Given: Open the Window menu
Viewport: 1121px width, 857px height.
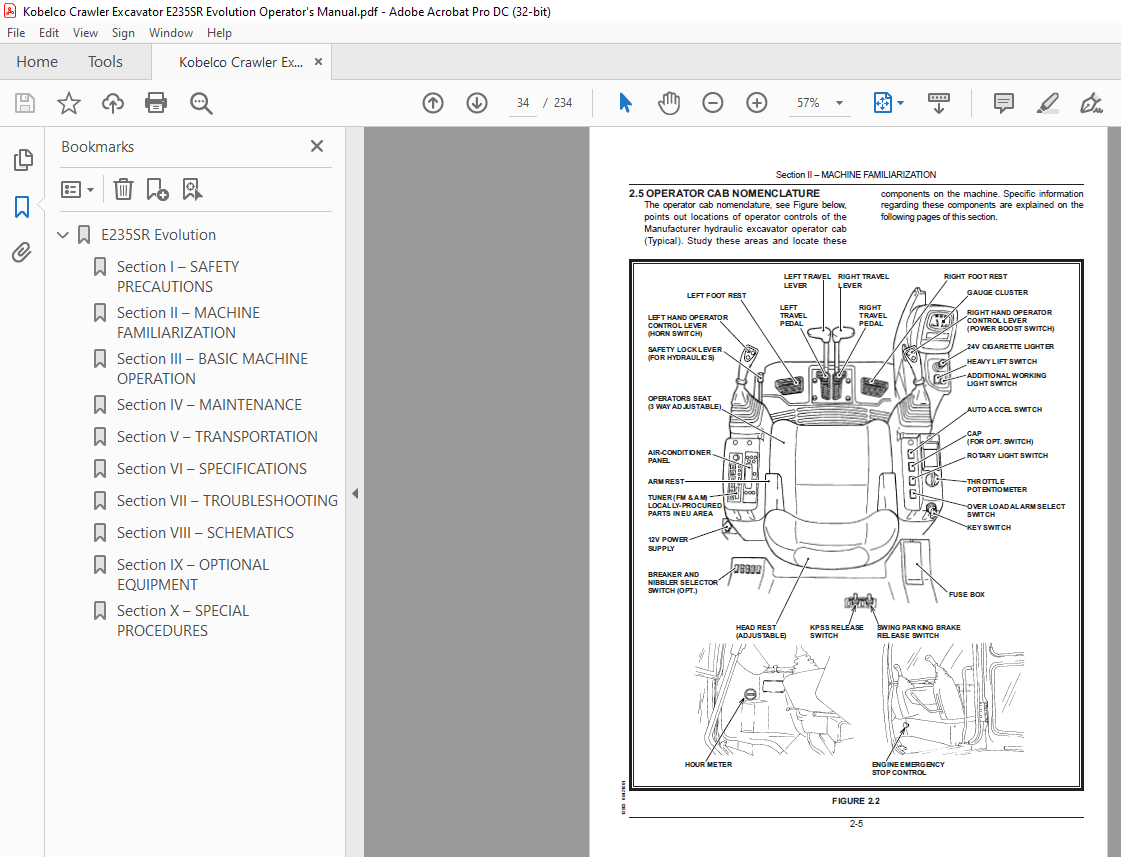Looking at the screenshot, I should (x=171, y=33).
